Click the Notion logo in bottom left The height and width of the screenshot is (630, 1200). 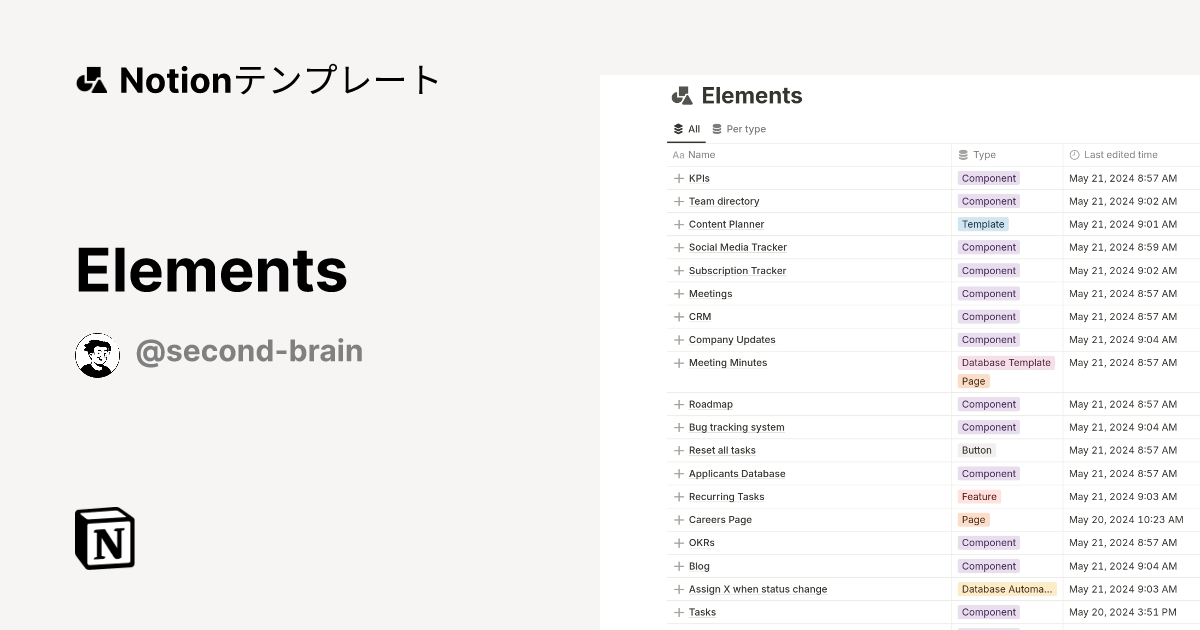104,538
